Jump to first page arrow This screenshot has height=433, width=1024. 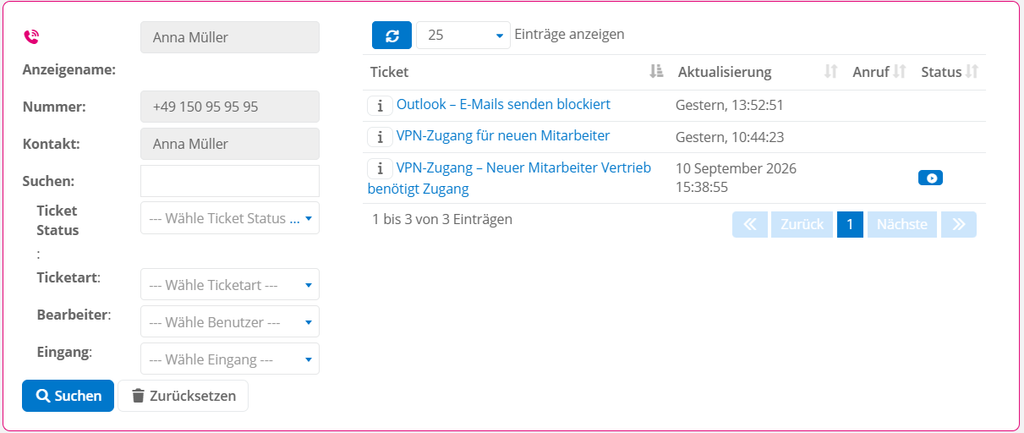click(750, 225)
